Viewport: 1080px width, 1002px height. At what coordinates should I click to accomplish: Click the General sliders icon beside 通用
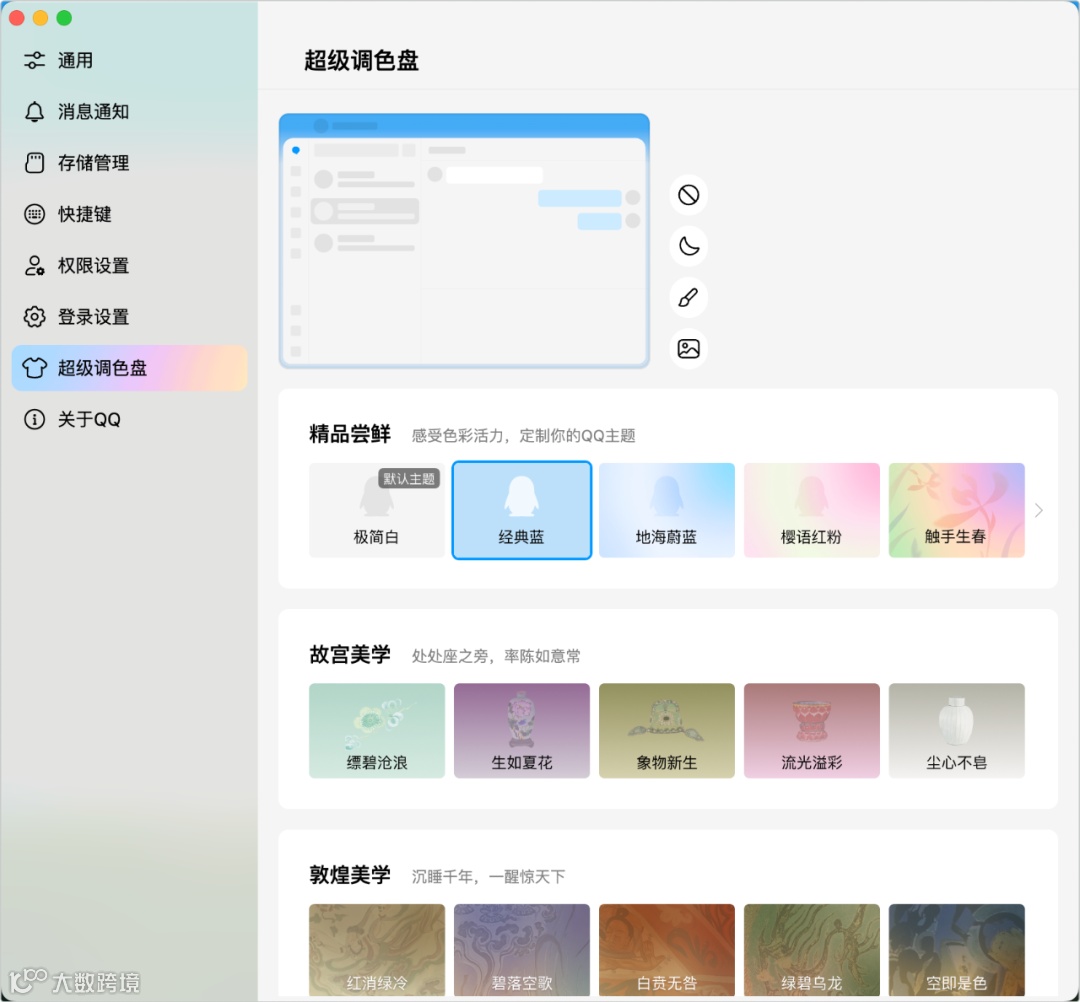[34, 61]
